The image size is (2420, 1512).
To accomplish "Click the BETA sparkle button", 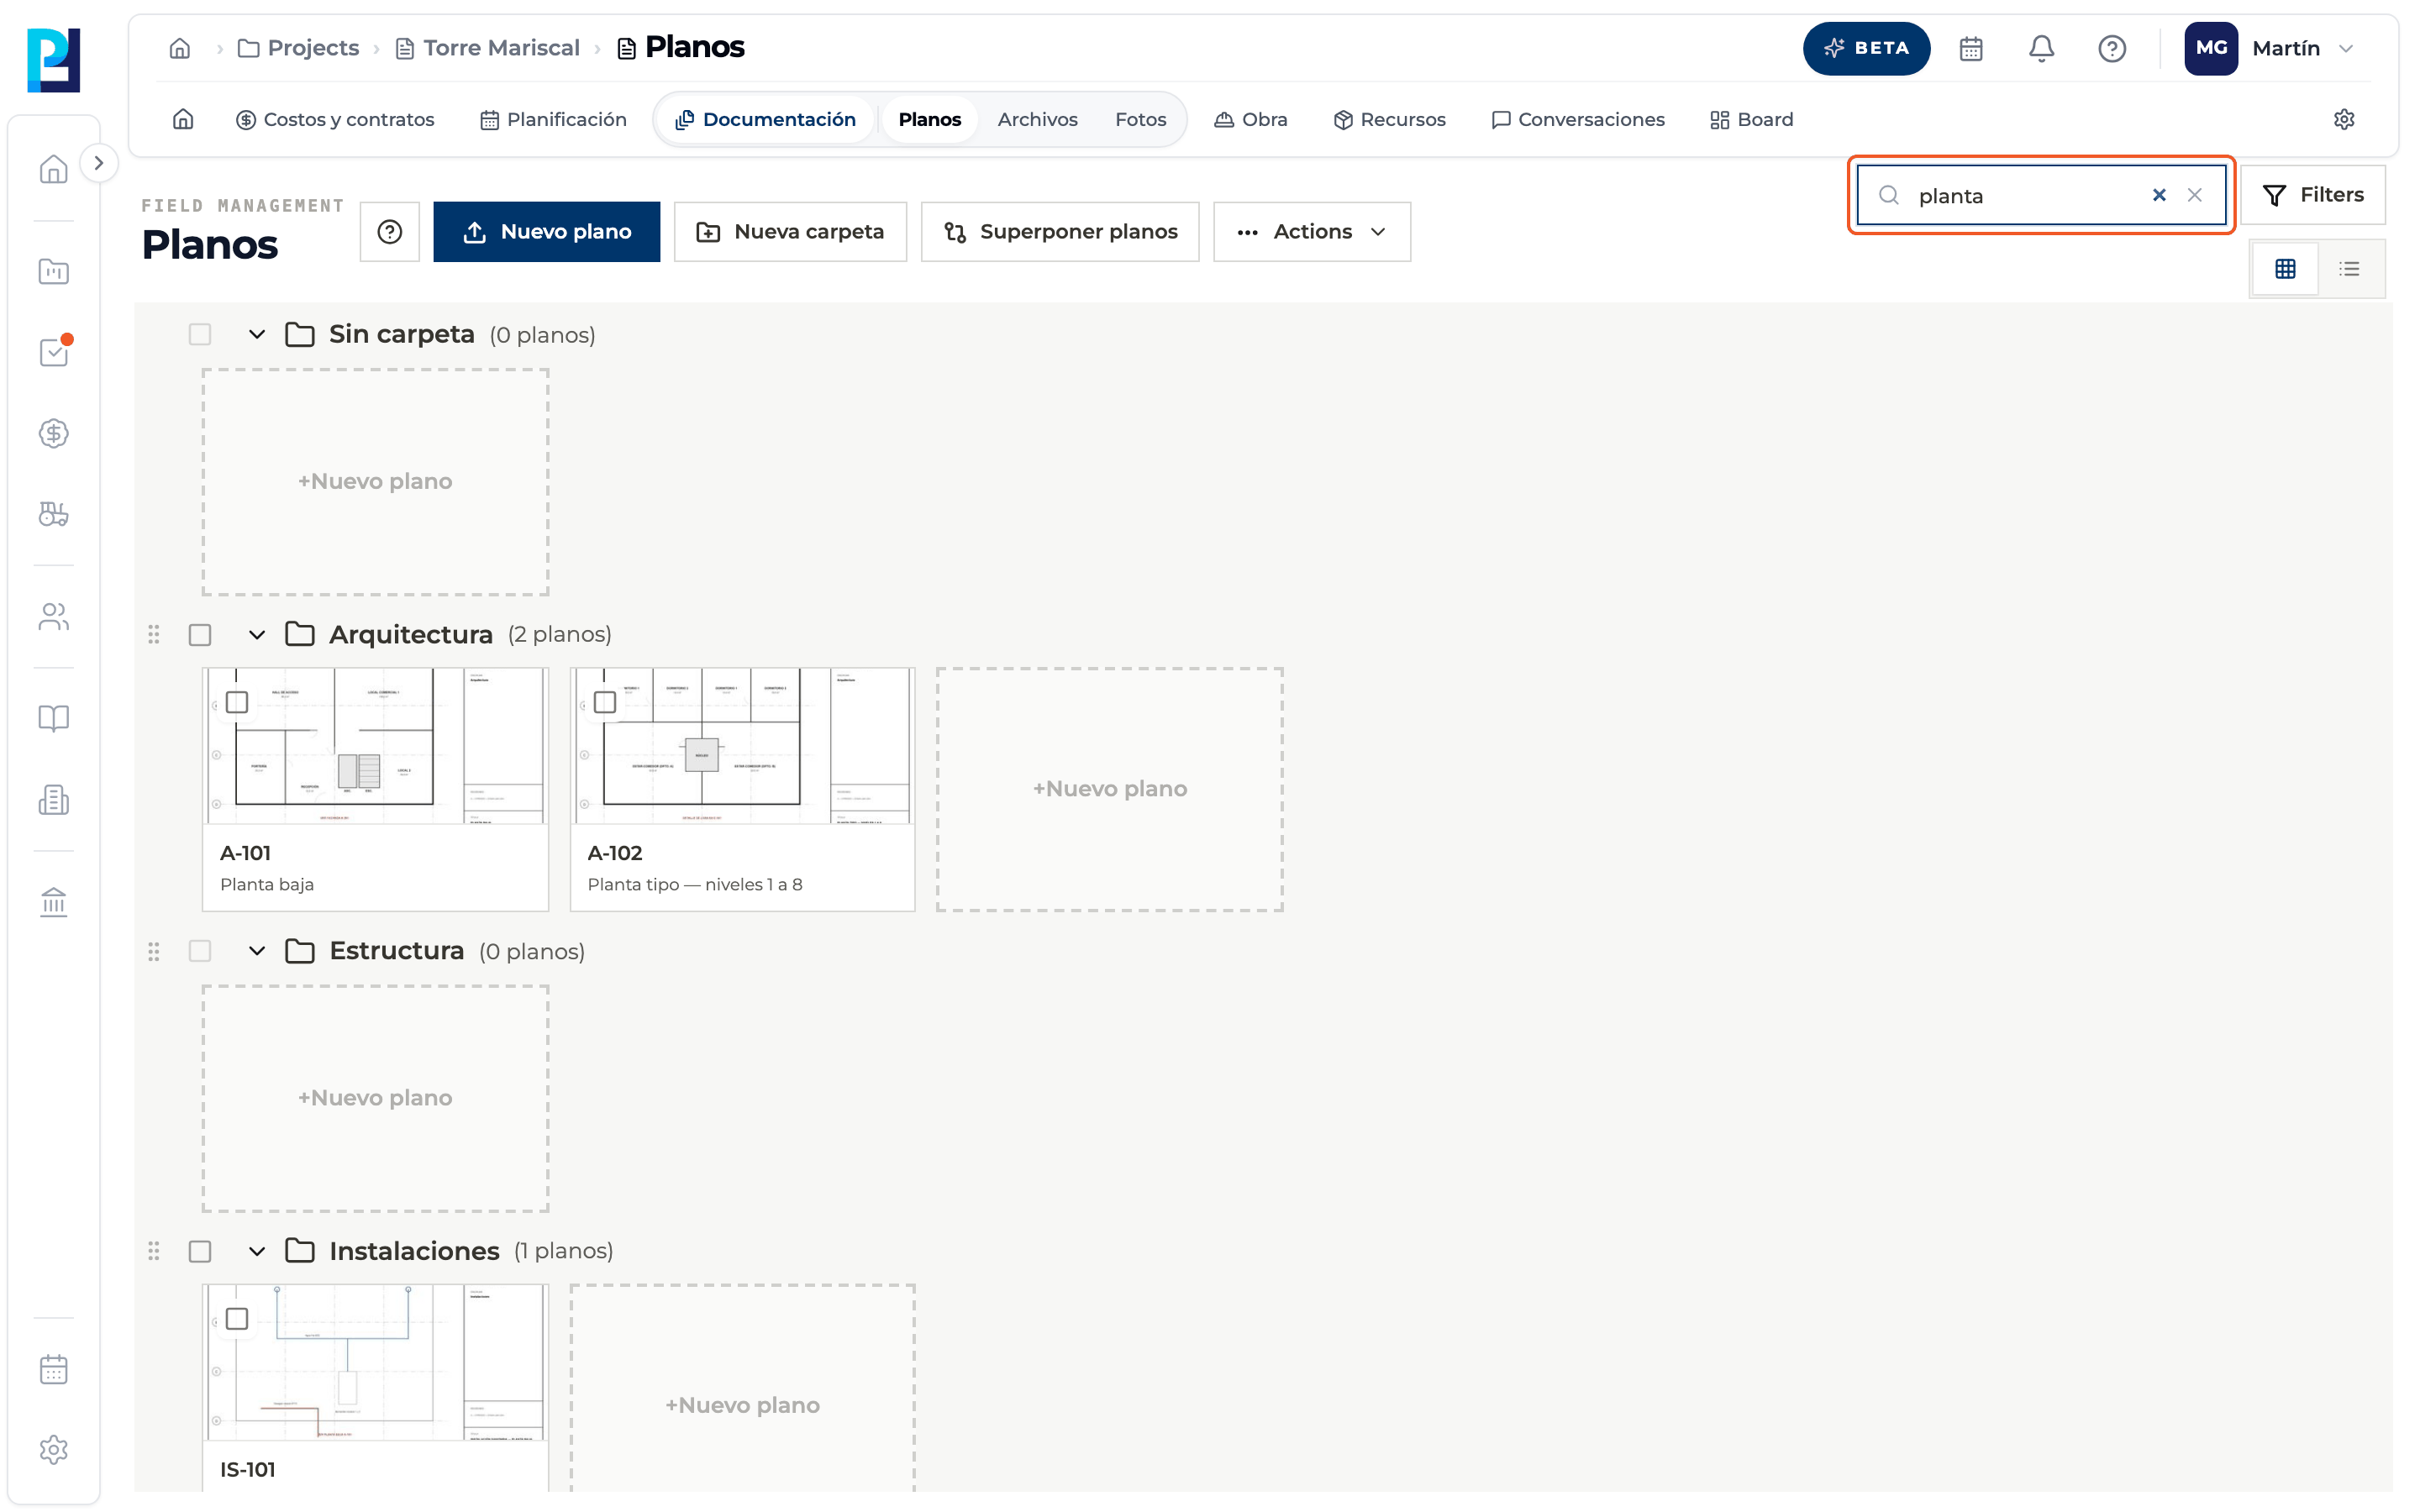I will click(1866, 48).
